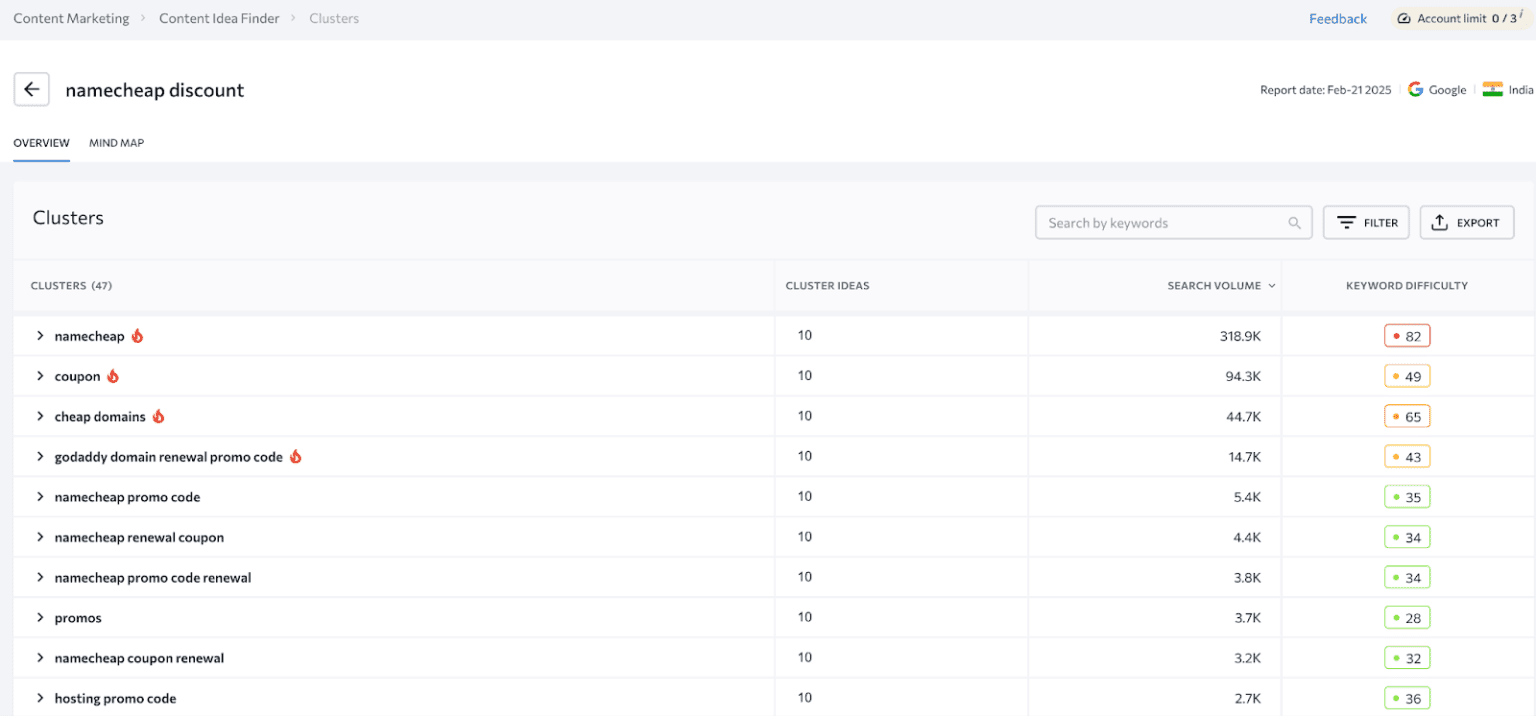Click the keyword difficulty badge 65
This screenshot has width=1536, height=716.
pos(1407,416)
